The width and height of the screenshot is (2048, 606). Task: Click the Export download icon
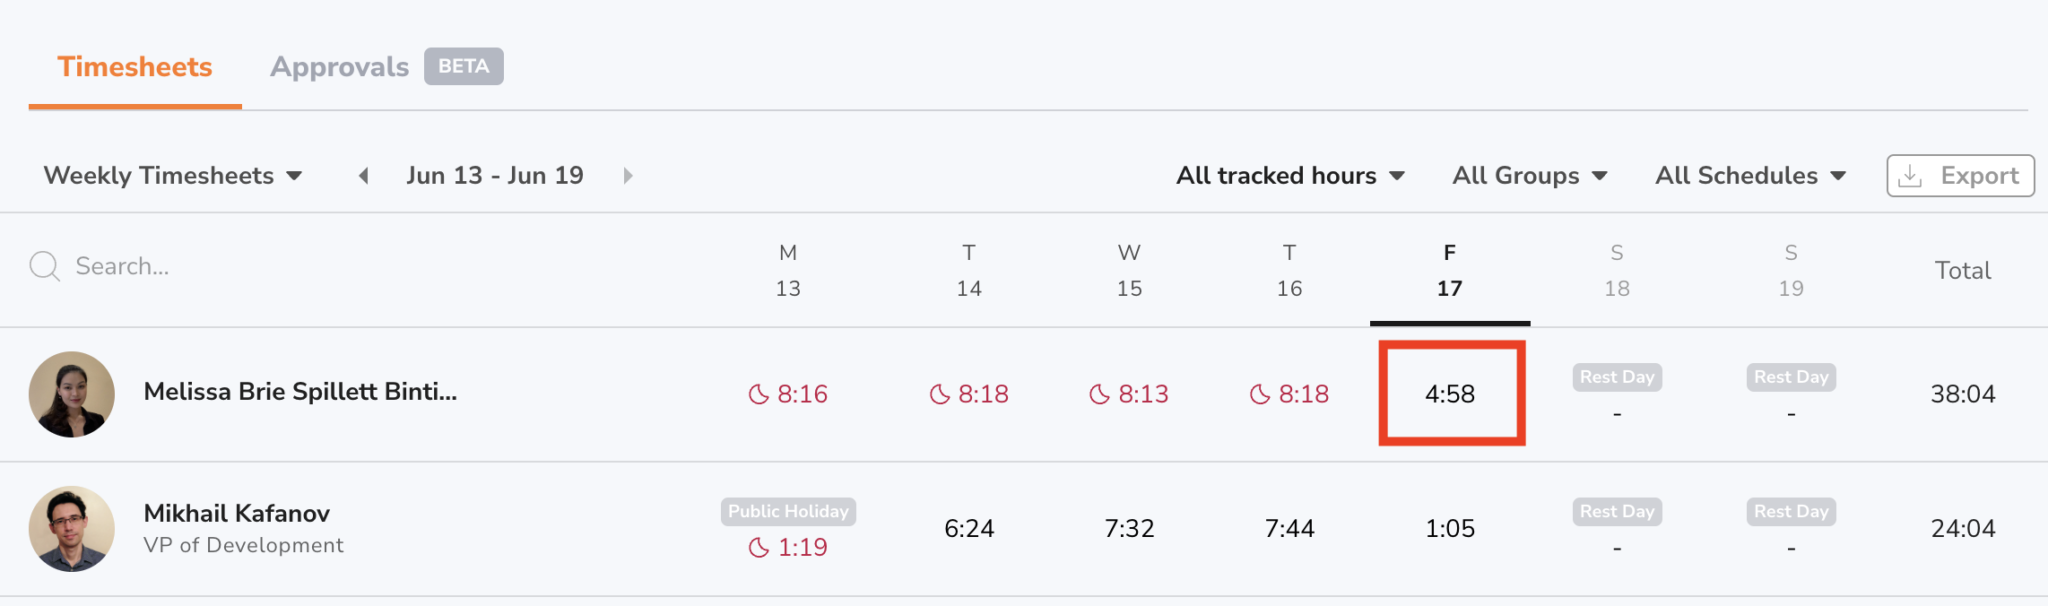click(x=1910, y=176)
